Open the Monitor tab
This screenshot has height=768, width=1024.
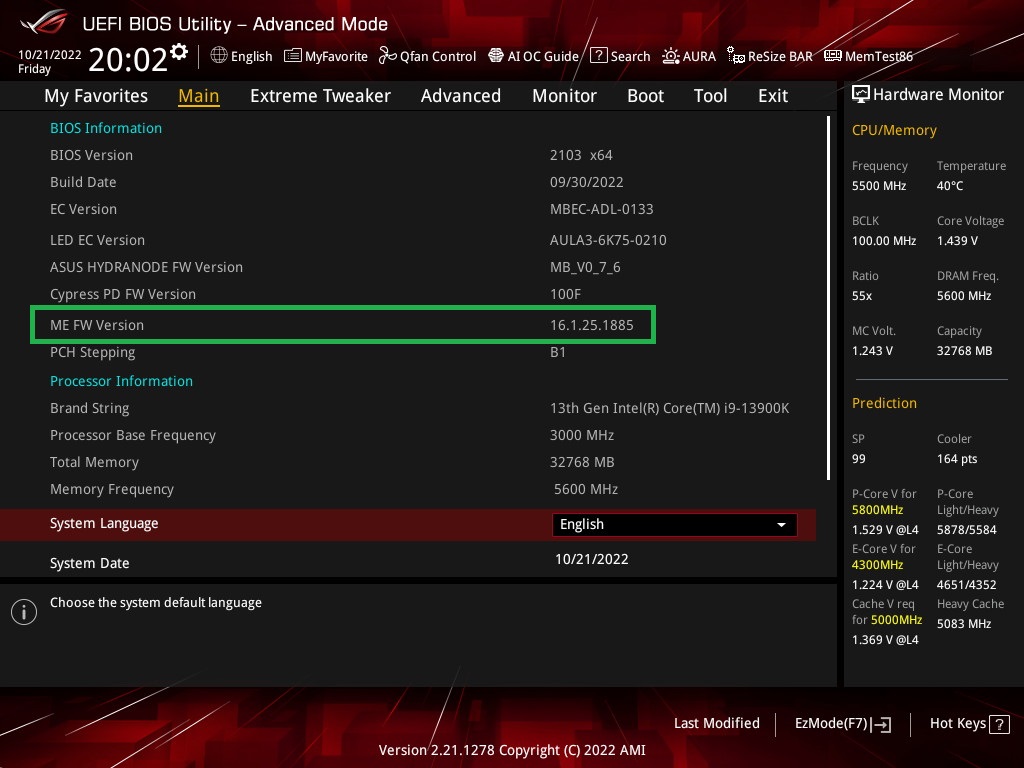coord(564,96)
